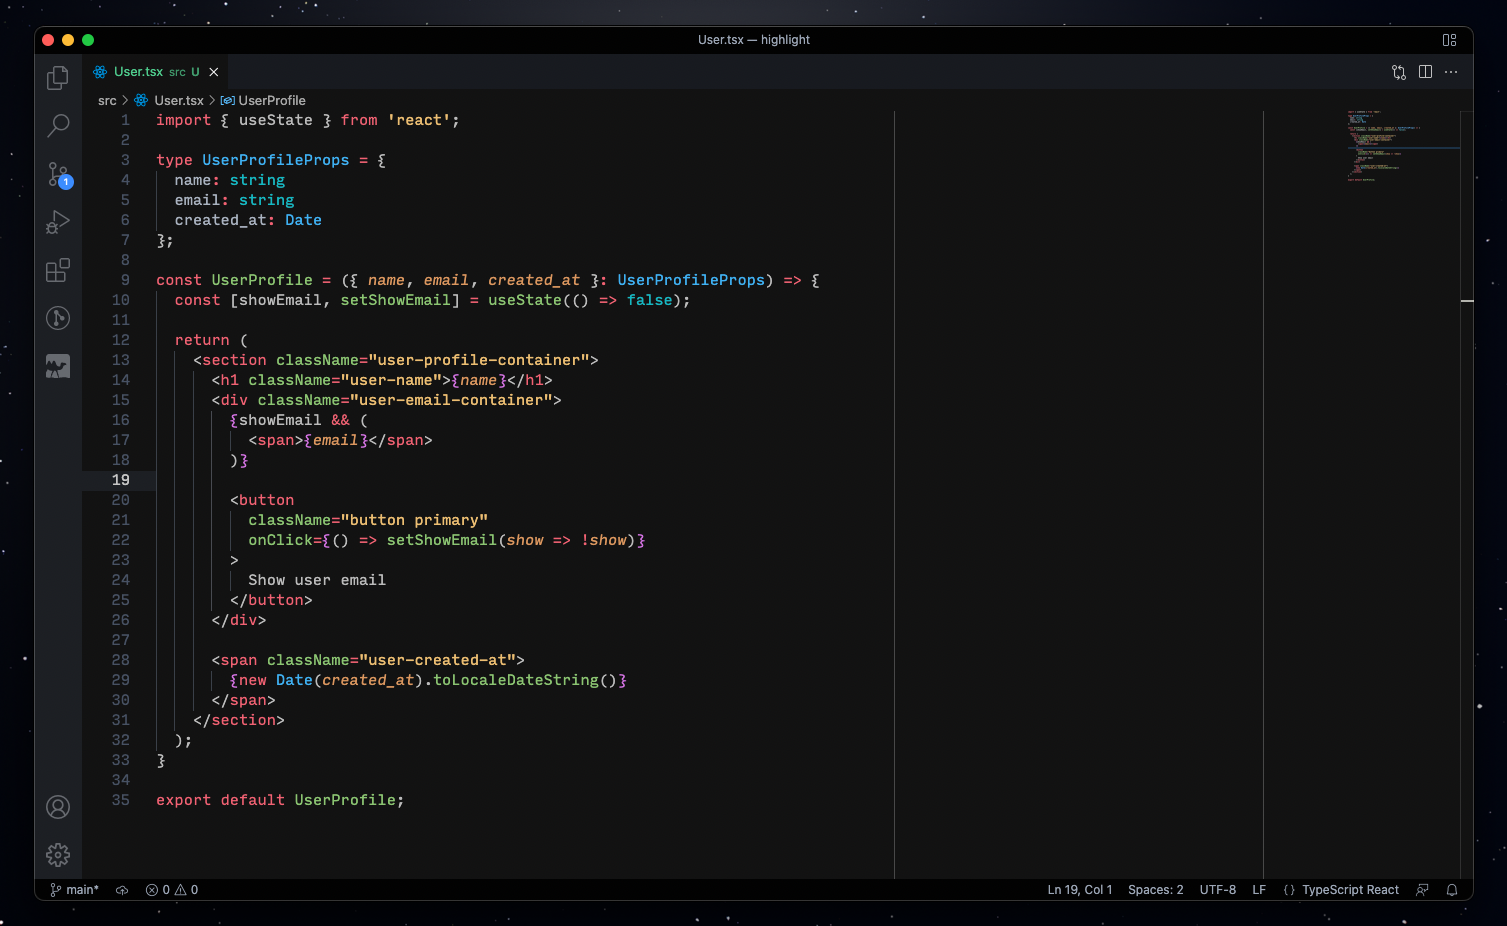This screenshot has height=926, width=1507.
Task: Click the 'Show user email' text
Action: (317, 580)
